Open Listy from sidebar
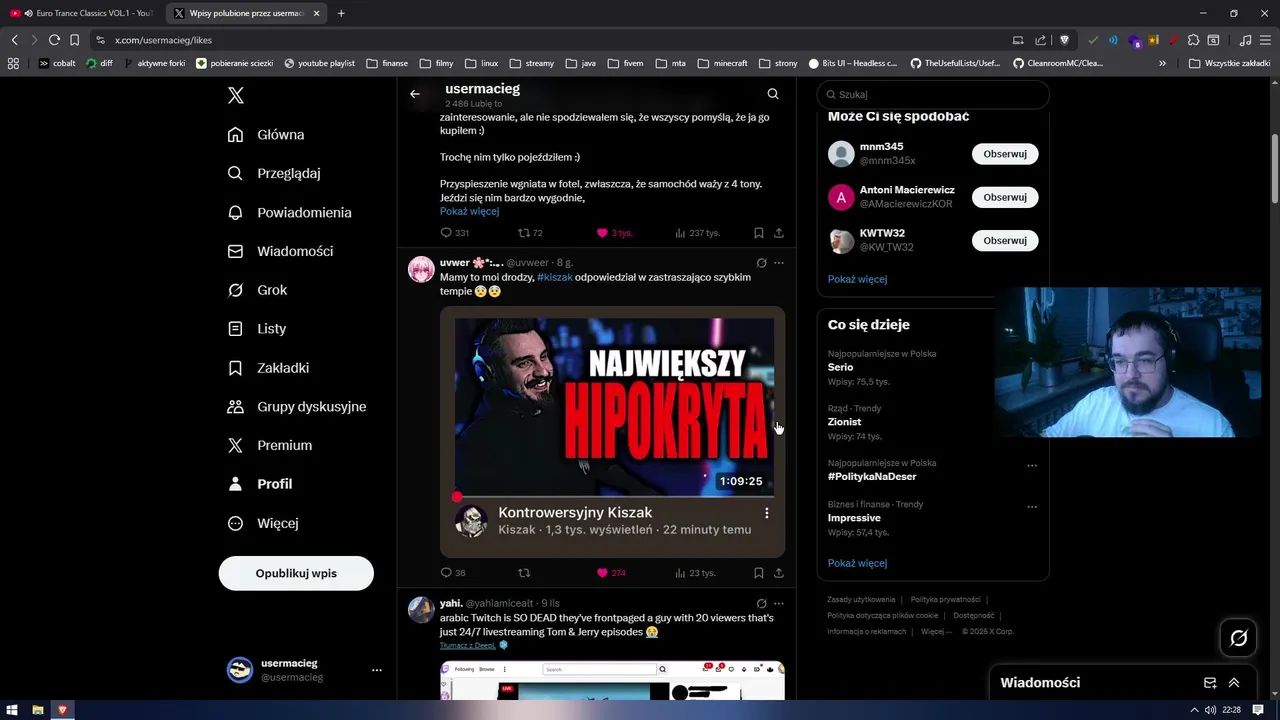Image resolution: width=1280 pixels, height=720 pixels. pyautogui.click(x=257, y=328)
